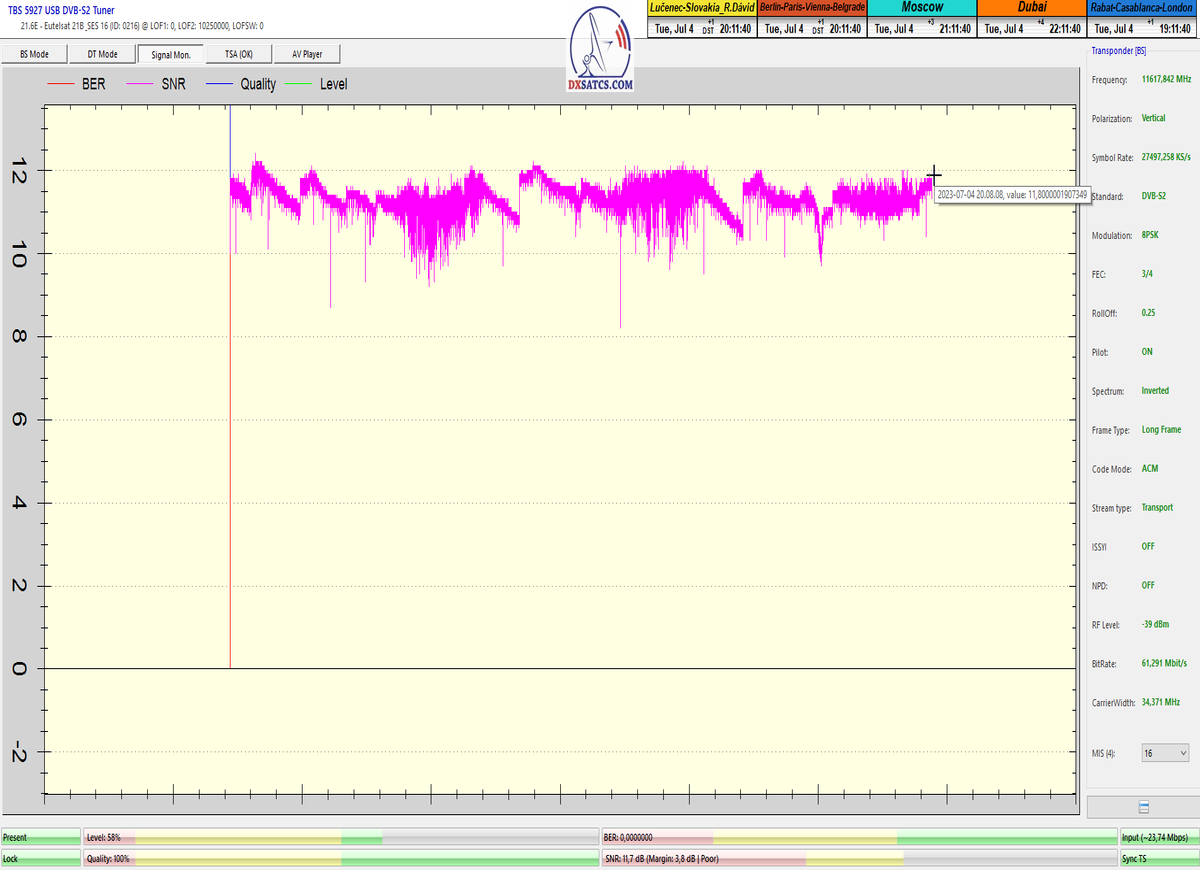Click the list icon button below MIS
The height and width of the screenshot is (870, 1200).
coord(1143,807)
